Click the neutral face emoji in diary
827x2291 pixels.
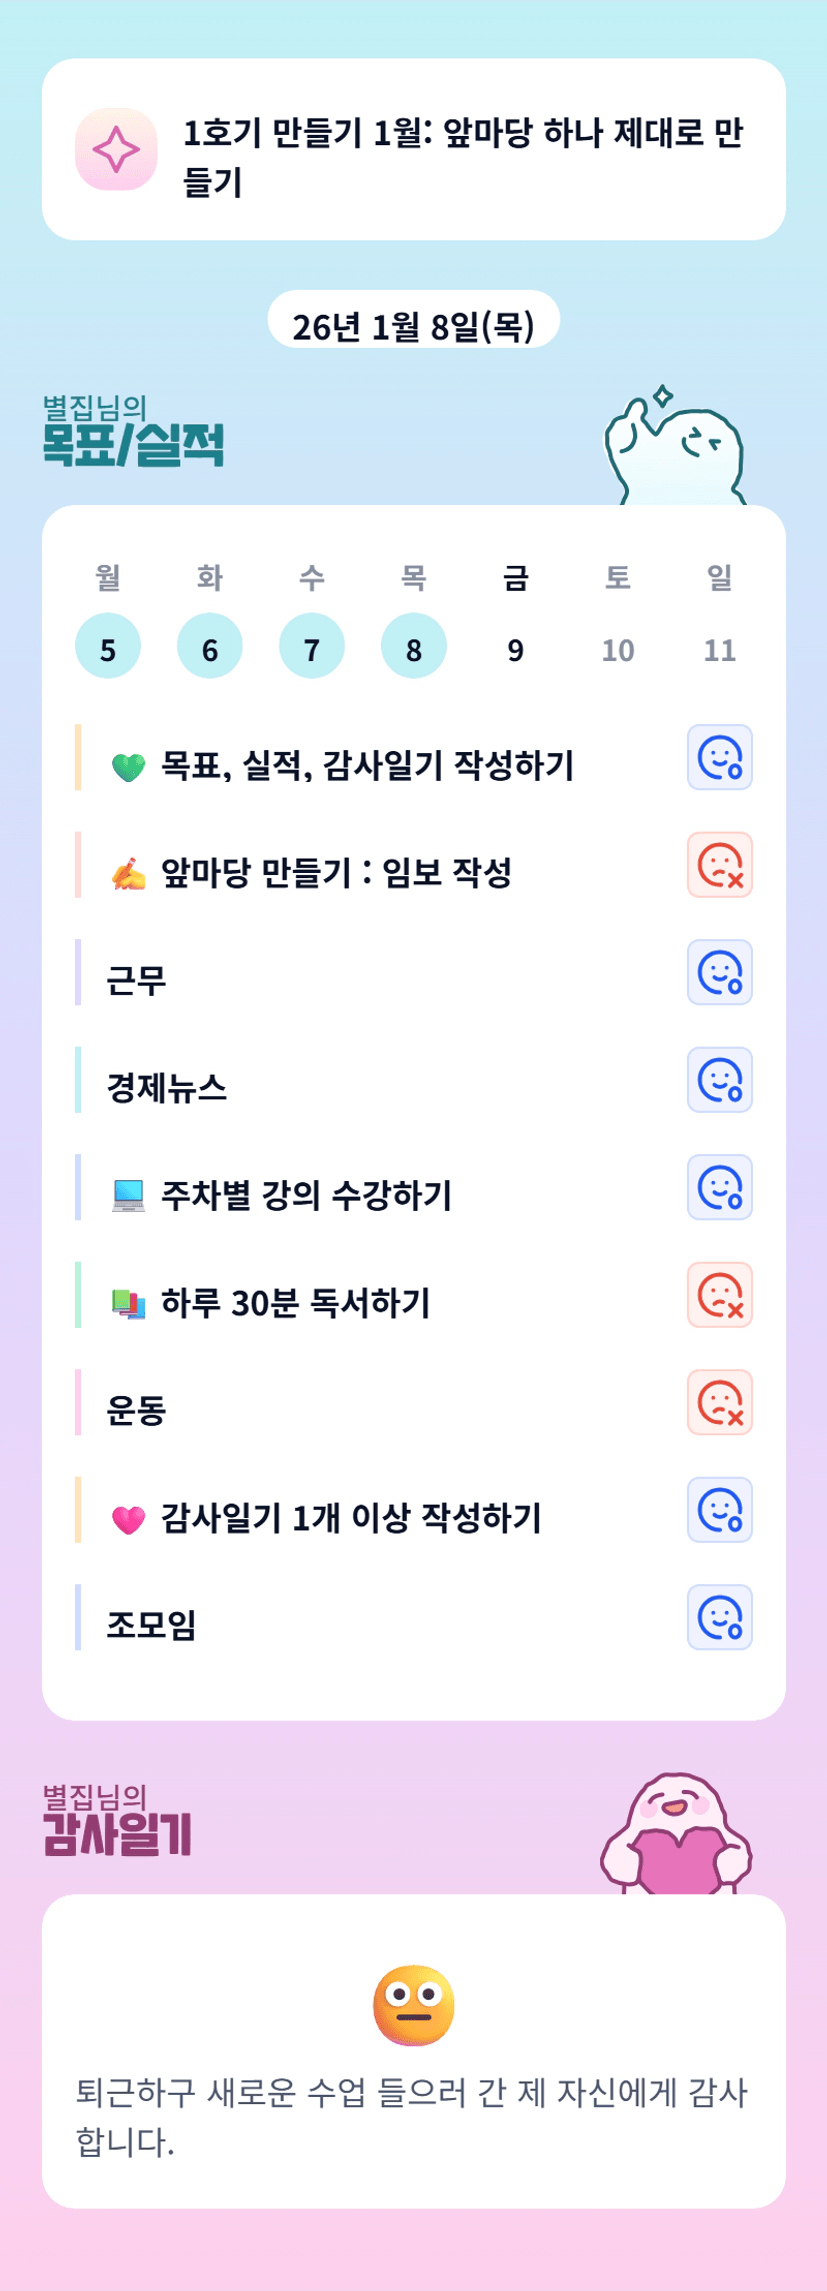(413, 2005)
